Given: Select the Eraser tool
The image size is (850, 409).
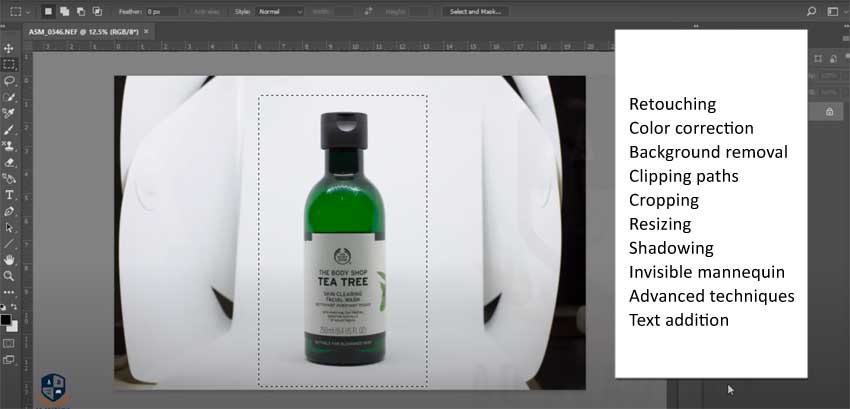Looking at the screenshot, I should [x=9, y=162].
